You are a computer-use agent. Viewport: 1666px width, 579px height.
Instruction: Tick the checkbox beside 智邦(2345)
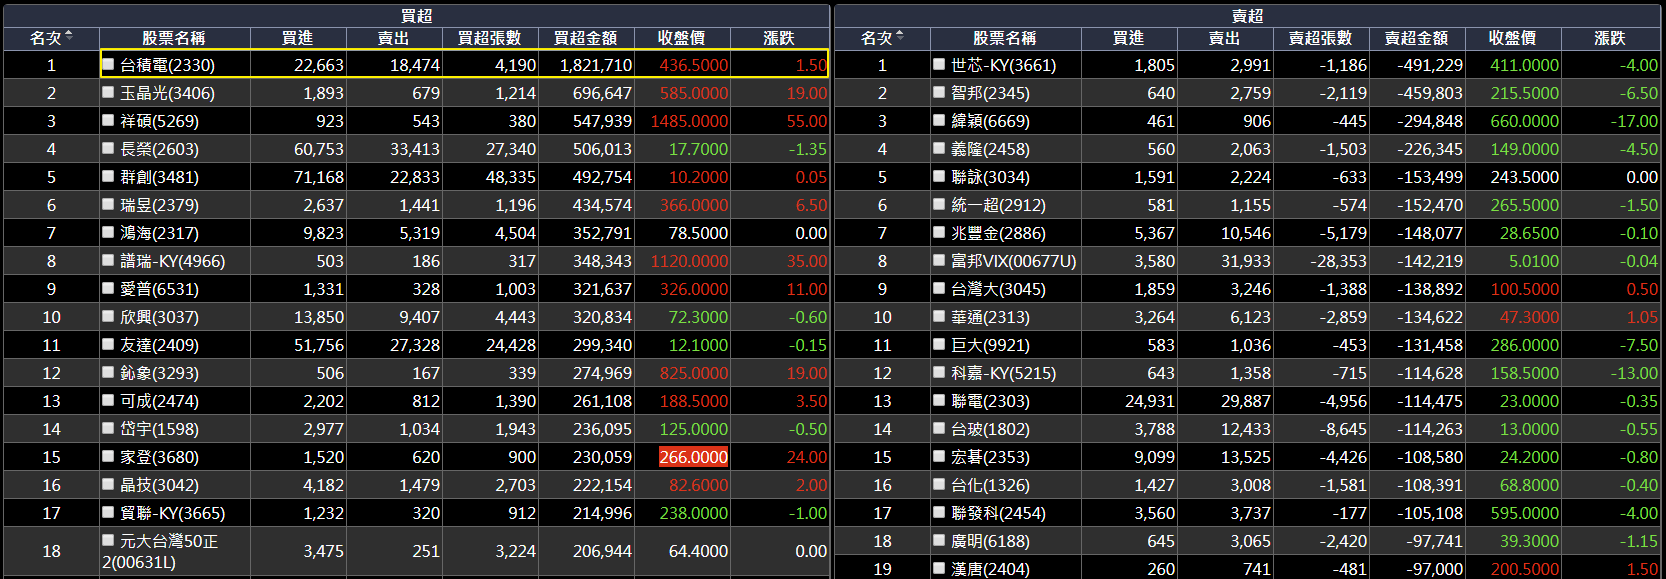(x=939, y=92)
